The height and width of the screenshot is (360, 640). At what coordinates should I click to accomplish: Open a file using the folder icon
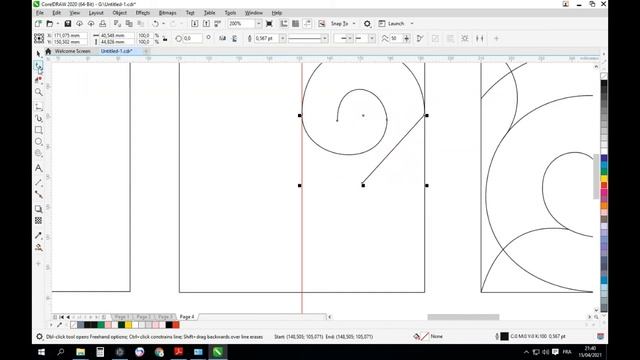click(50, 24)
